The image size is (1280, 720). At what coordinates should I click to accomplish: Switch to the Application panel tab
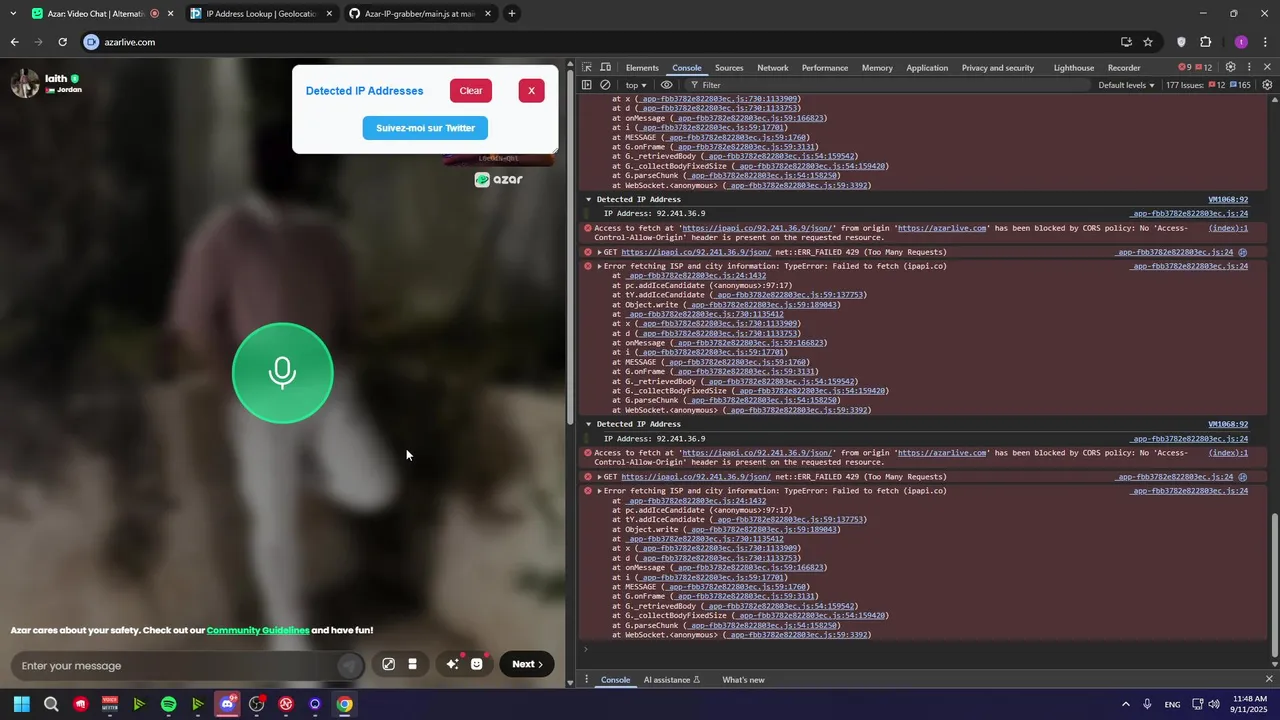927,68
